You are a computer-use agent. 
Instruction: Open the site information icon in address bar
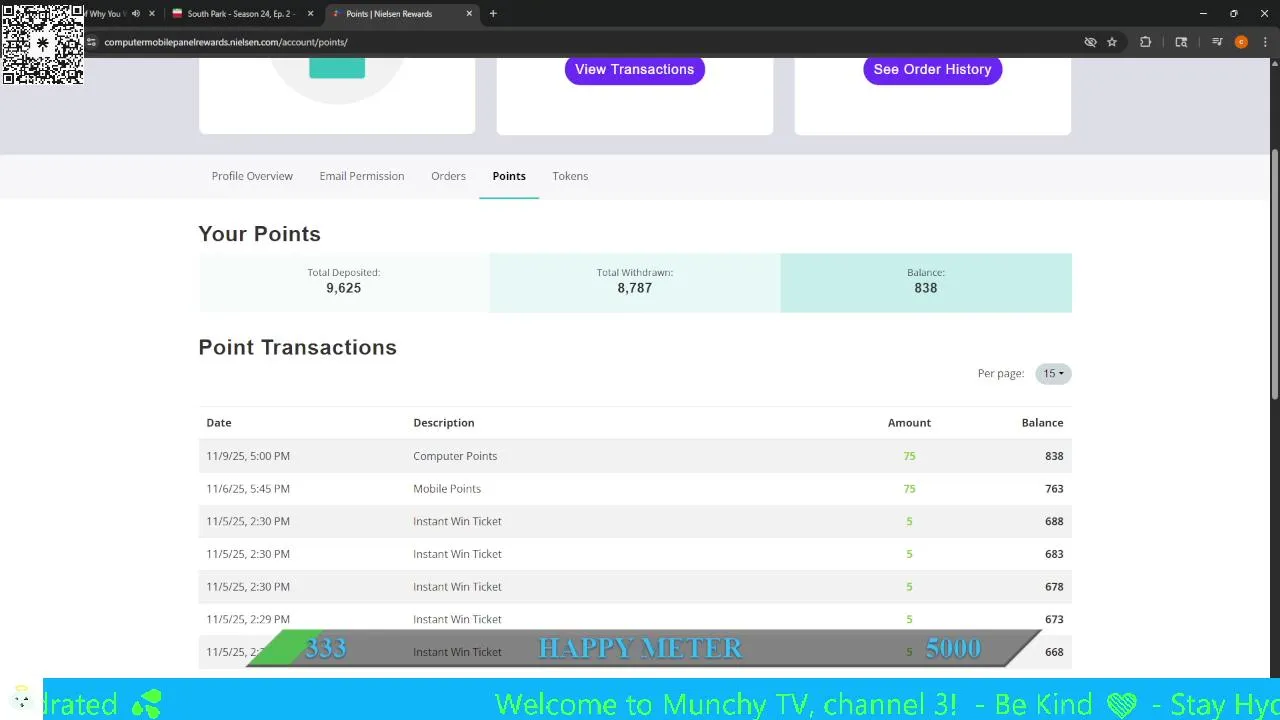pos(92,42)
